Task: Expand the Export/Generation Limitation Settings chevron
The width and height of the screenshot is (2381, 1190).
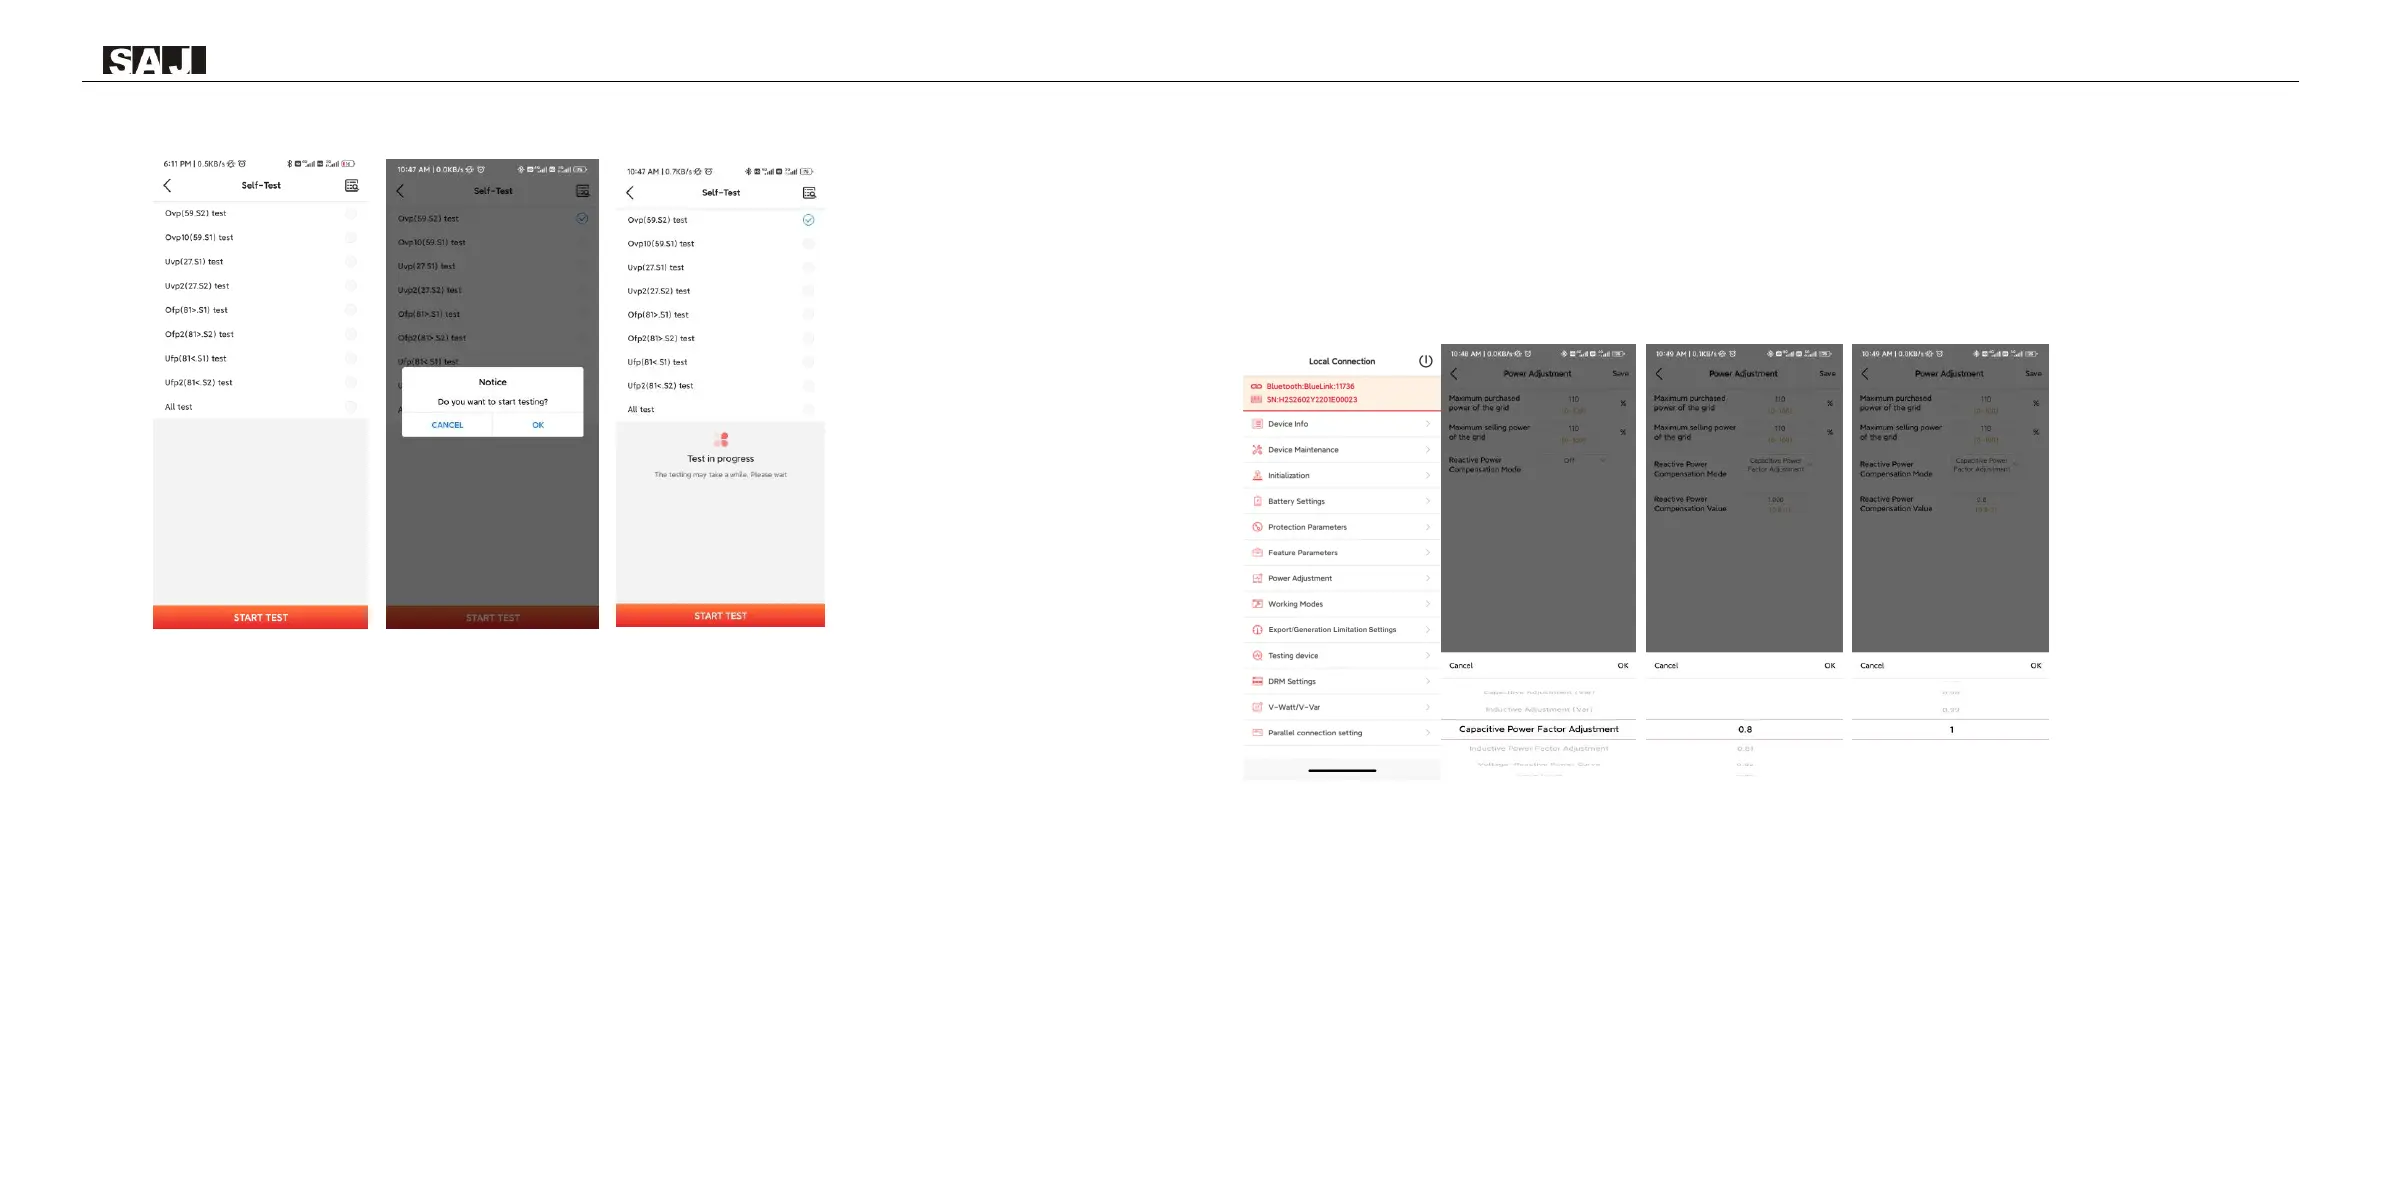Action: pos(1428,630)
